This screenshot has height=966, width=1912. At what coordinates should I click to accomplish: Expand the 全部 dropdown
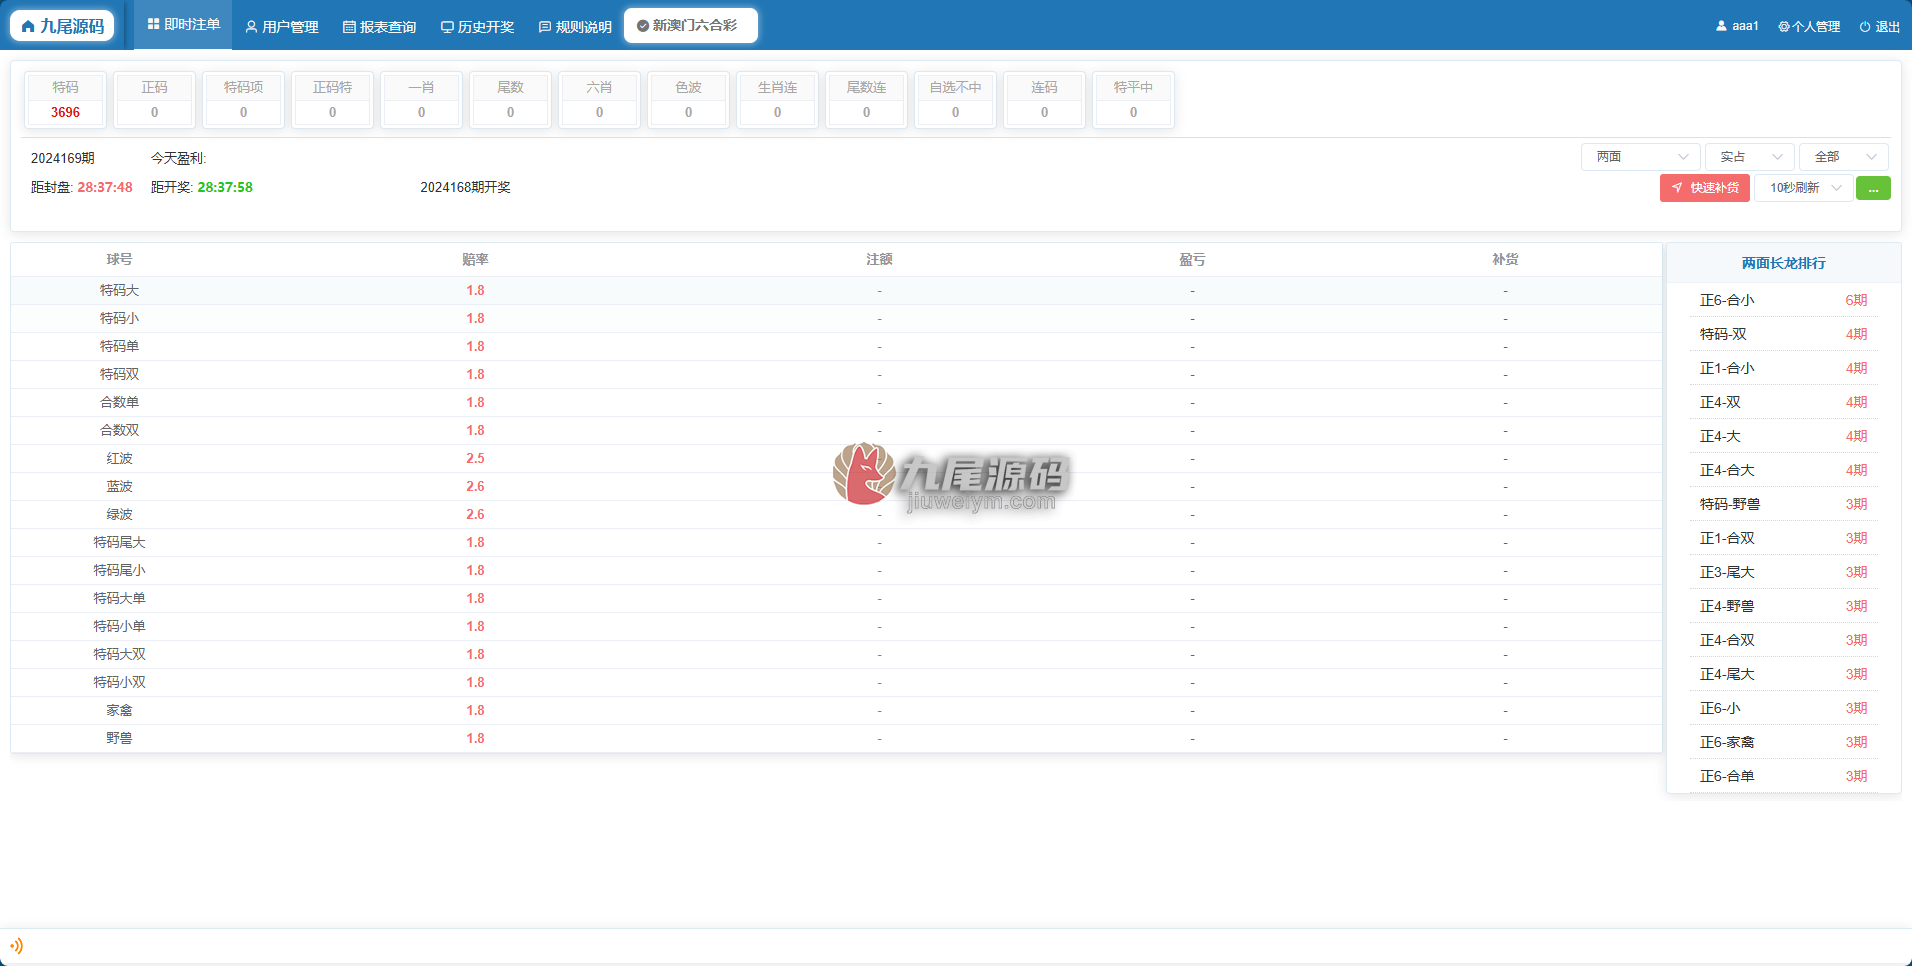[1844, 157]
